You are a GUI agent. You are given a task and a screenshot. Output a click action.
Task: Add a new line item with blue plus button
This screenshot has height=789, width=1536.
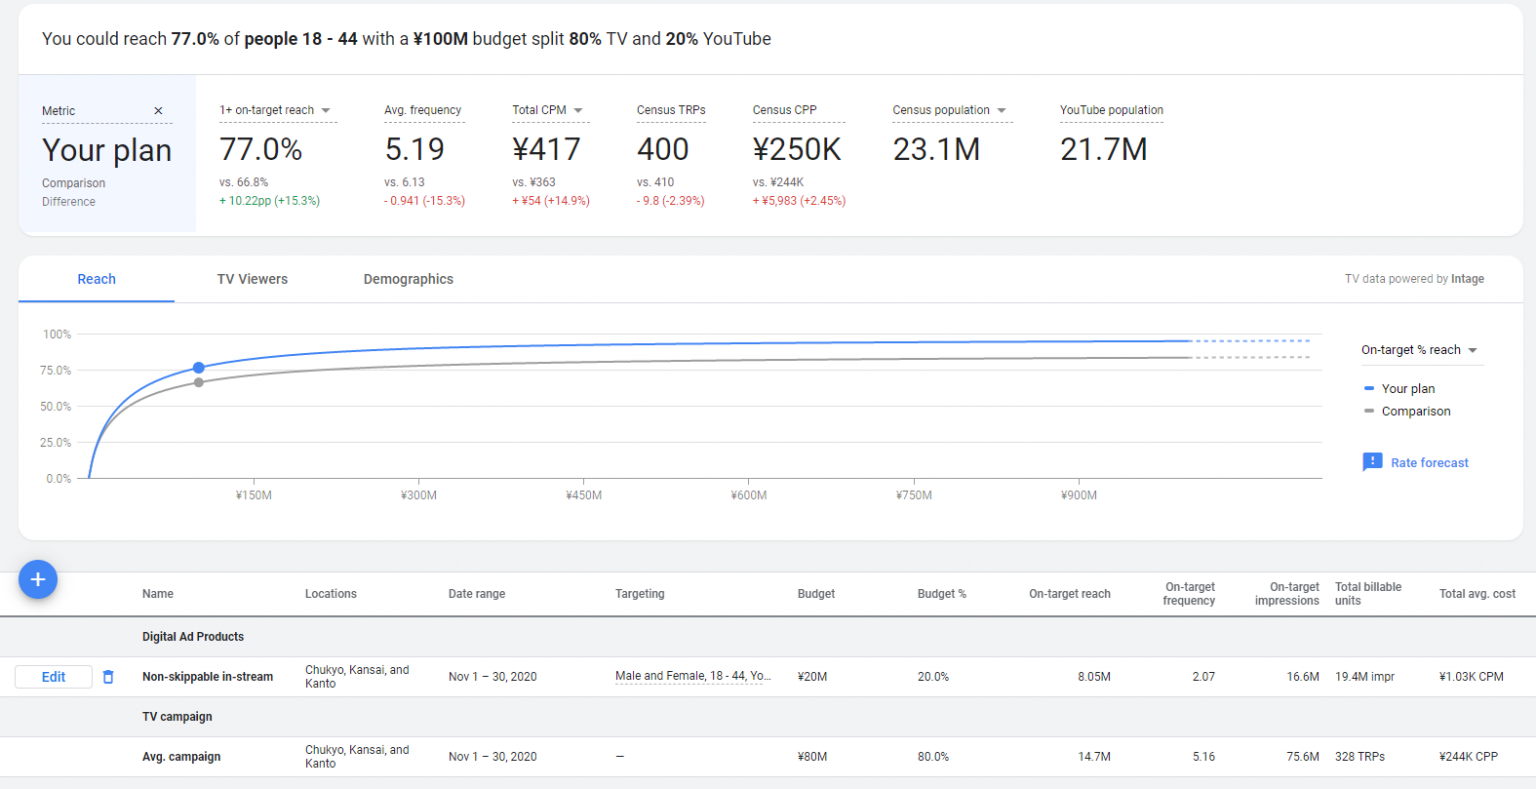point(37,579)
